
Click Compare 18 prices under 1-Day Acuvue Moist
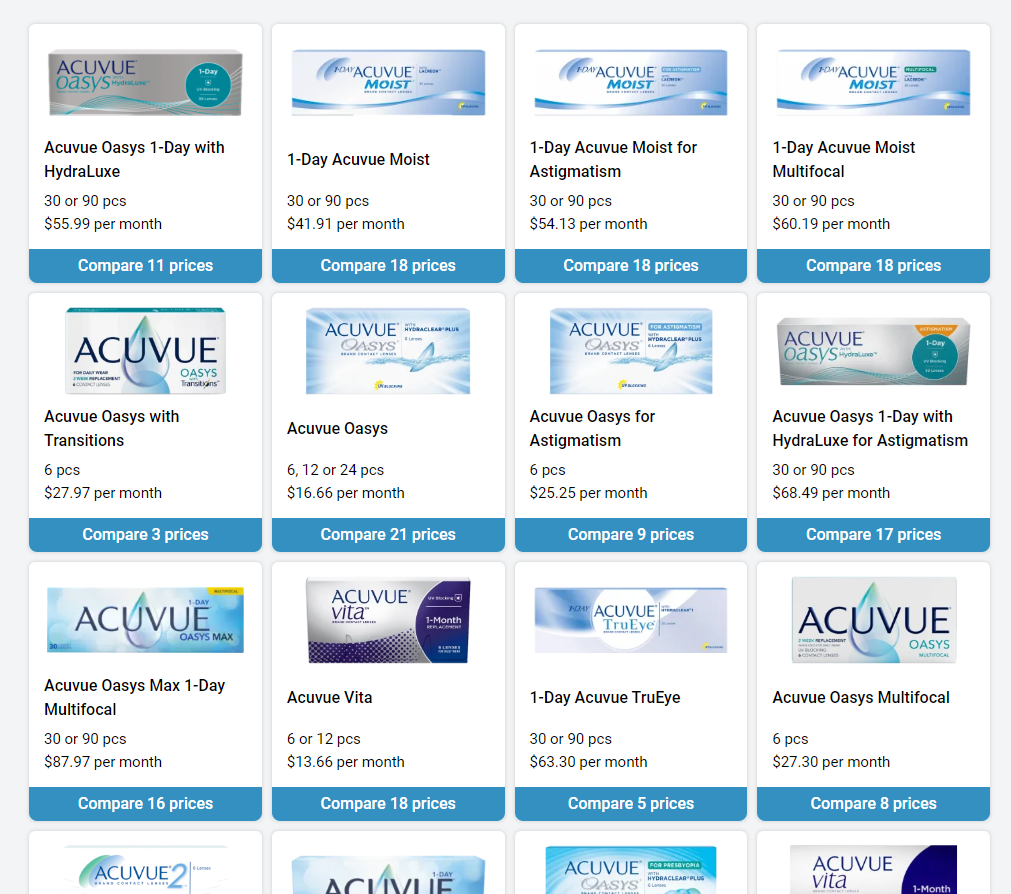[x=388, y=266]
